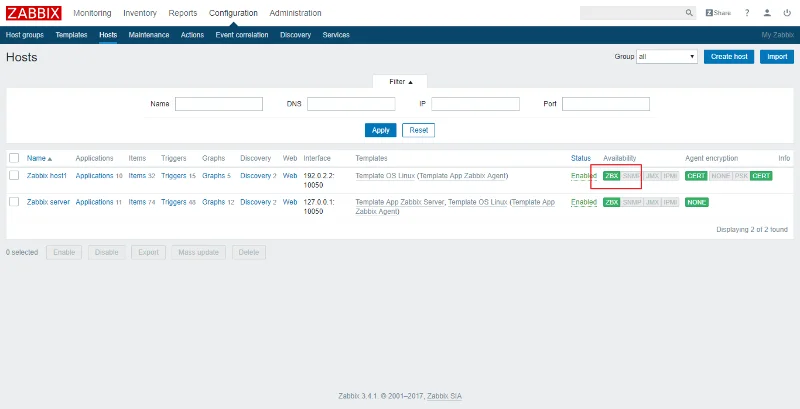Sort hosts by Status column

pyautogui.click(x=581, y=159)
